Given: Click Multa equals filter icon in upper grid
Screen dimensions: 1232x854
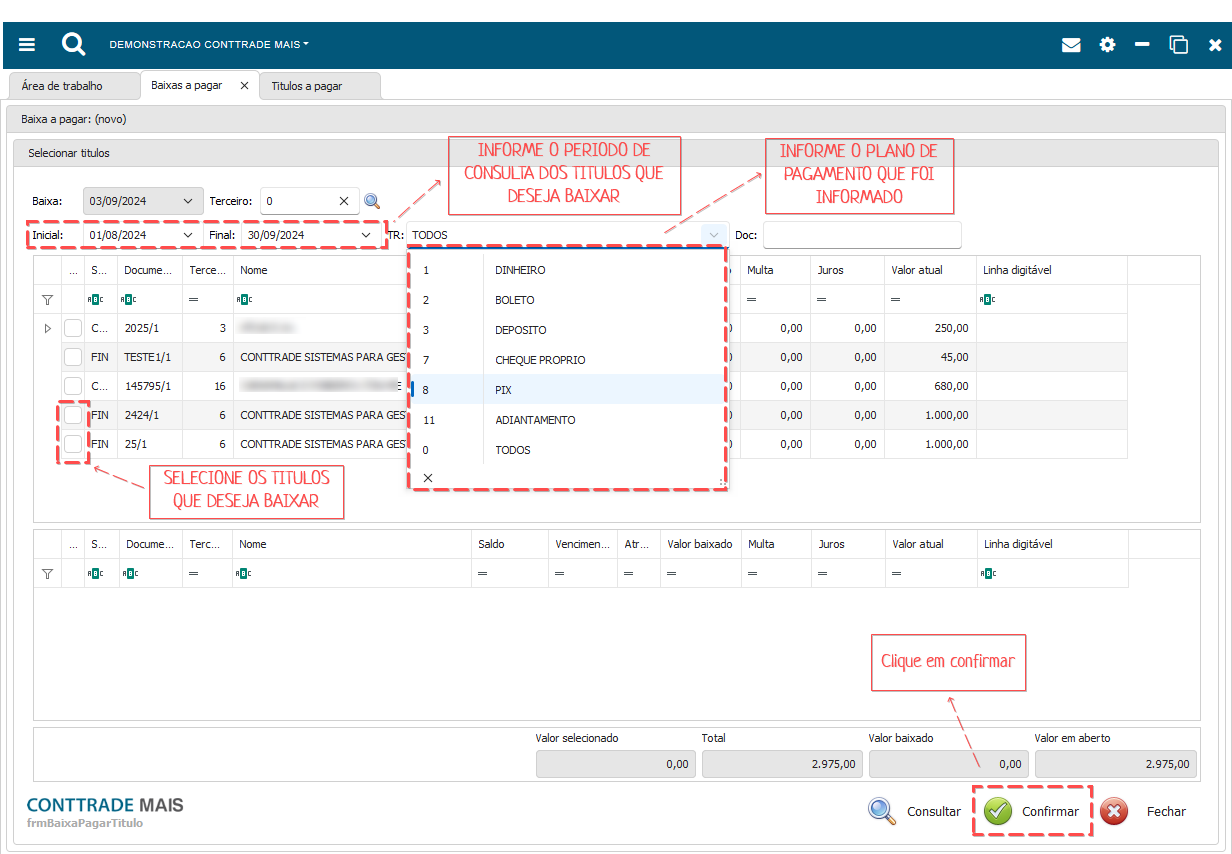Looking at the screenshot, I should click(752, 299).
